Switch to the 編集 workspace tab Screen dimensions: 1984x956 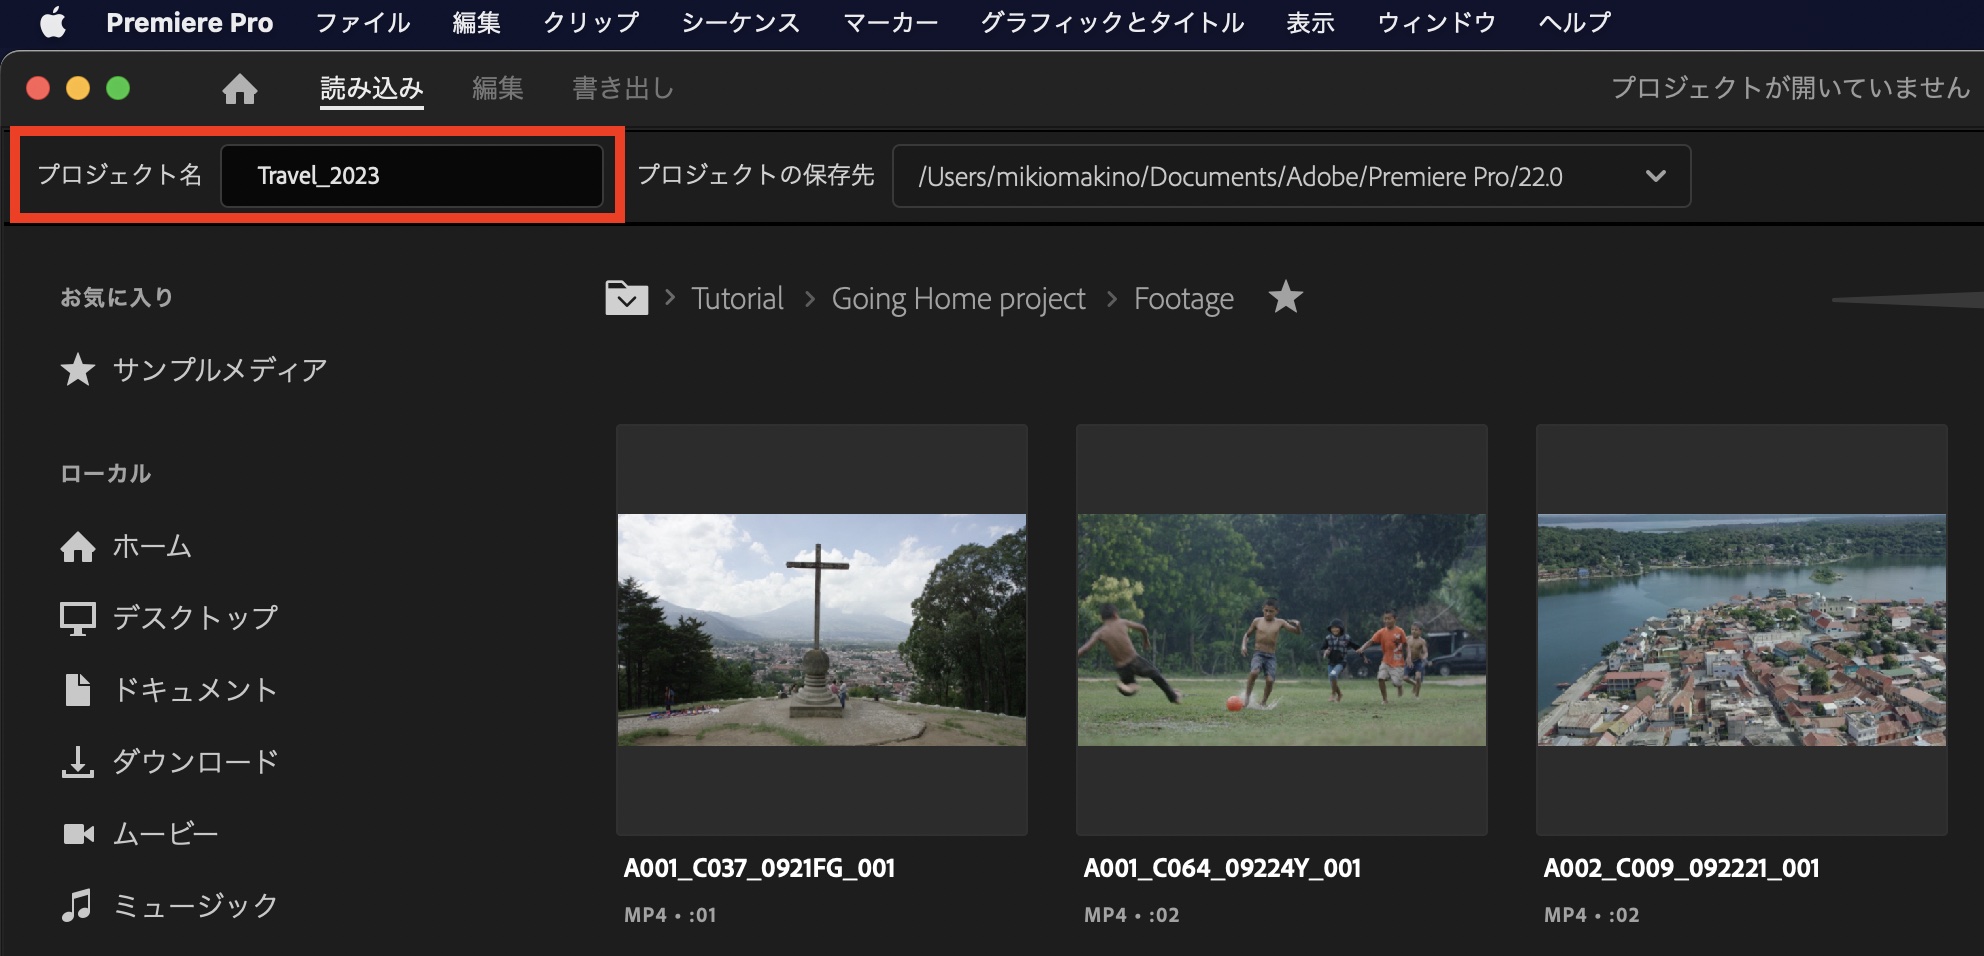[498, 89]
